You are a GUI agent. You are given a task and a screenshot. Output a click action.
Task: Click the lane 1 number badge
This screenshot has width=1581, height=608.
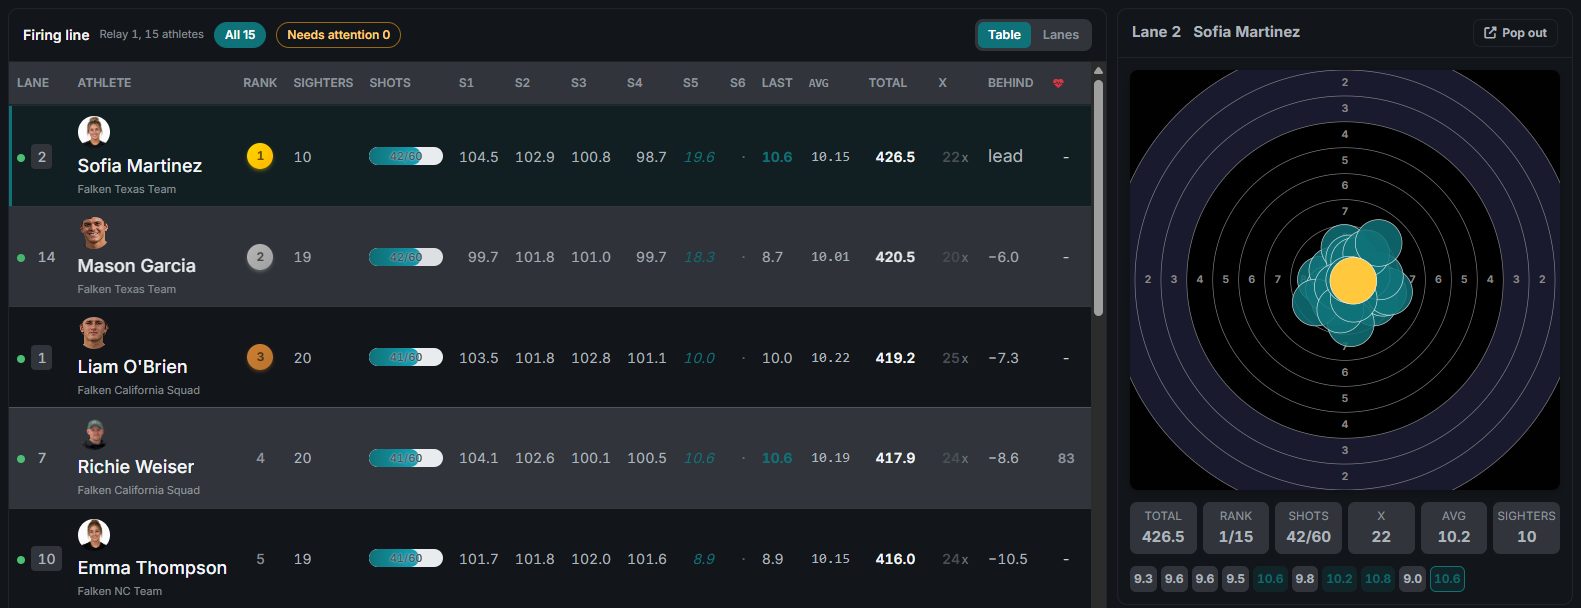(x=41, y=358)
